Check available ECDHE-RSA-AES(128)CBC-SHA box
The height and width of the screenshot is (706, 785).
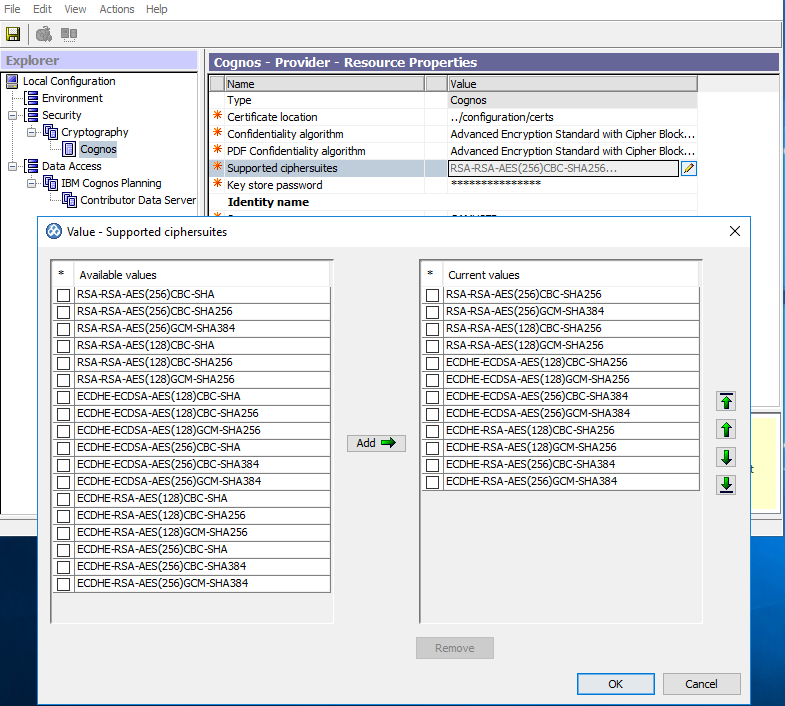pyautogui.click(x=64, y=499)
